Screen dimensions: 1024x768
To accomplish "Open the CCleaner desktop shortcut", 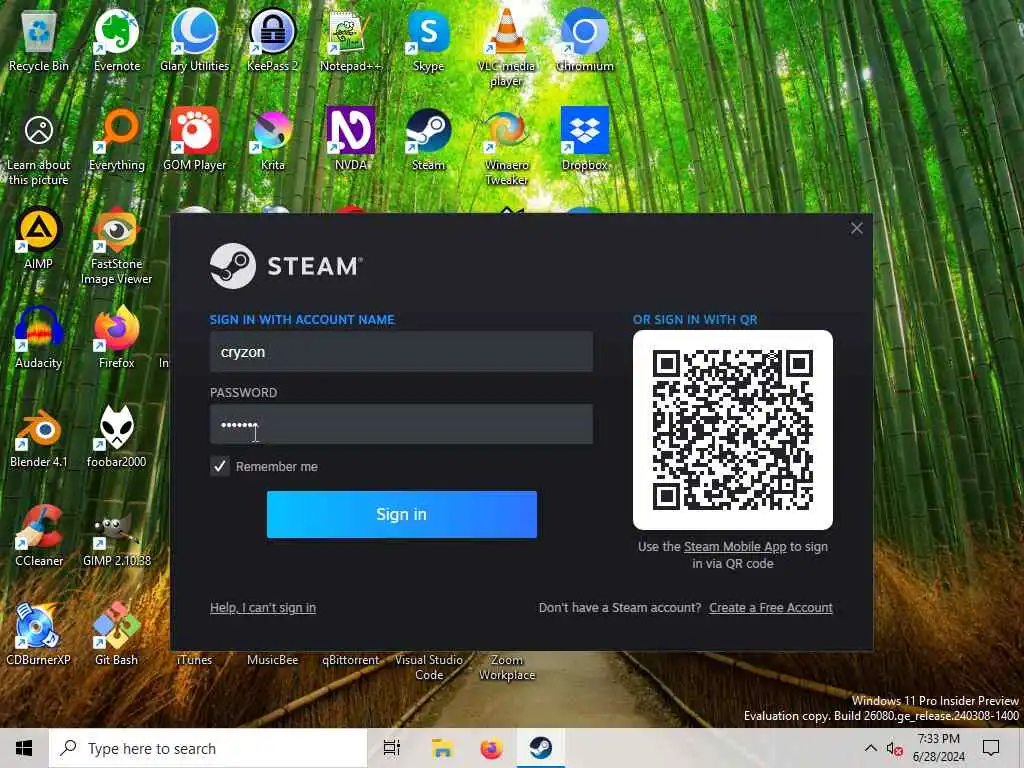I will pyautogui.click(x=39, y=537).
